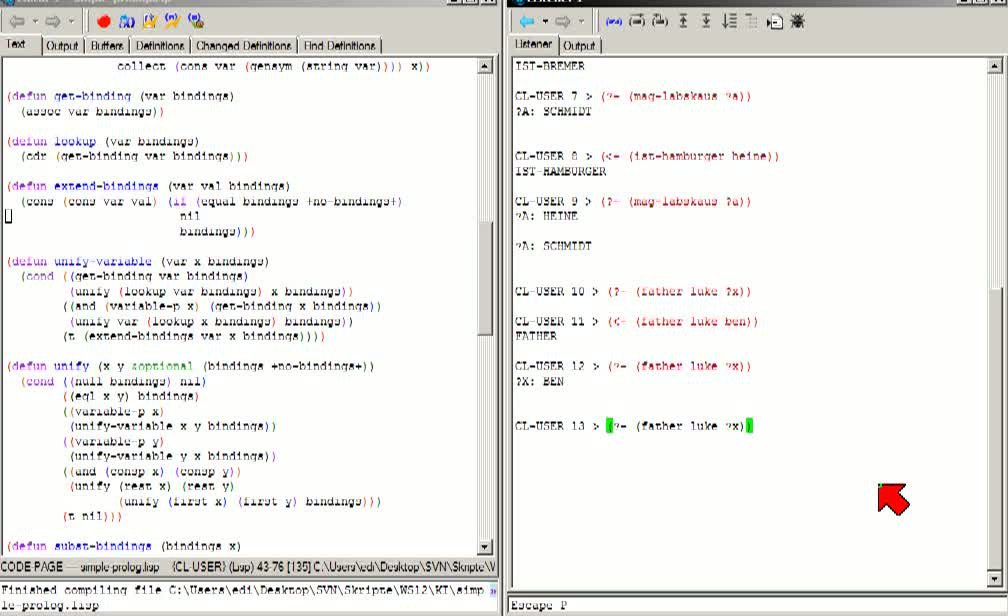Click the editor scrollbar up arrow
Viewport: 1008px width, 616px height.
485,66
